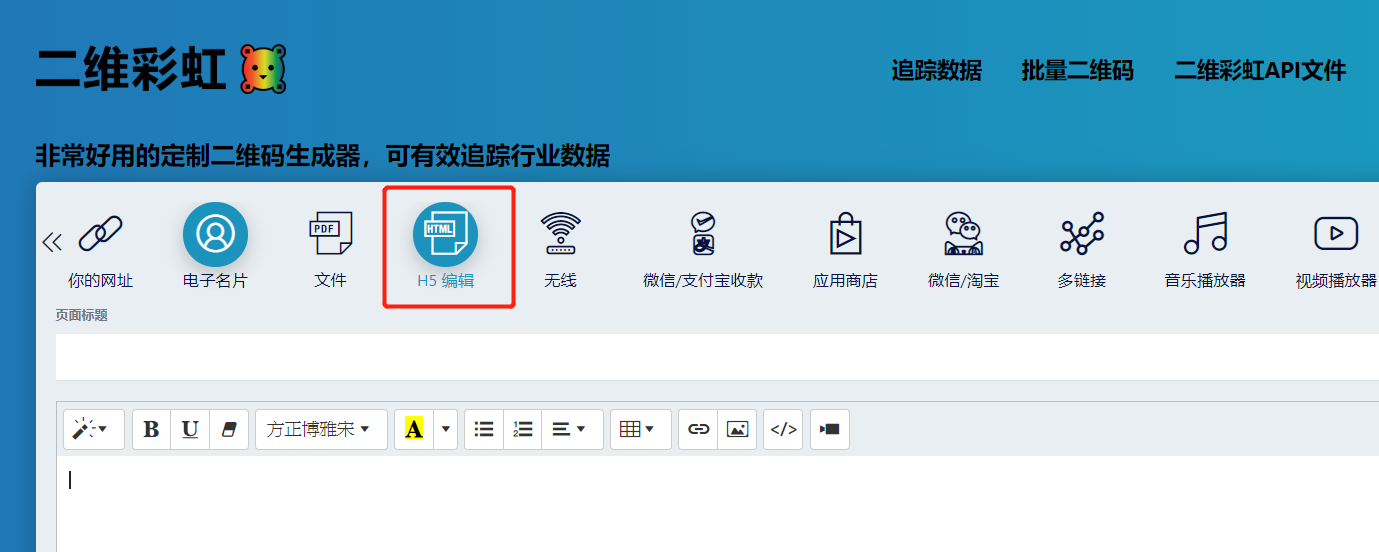
Task: Insert an unordered bullet list
Action: coord(484,429)
